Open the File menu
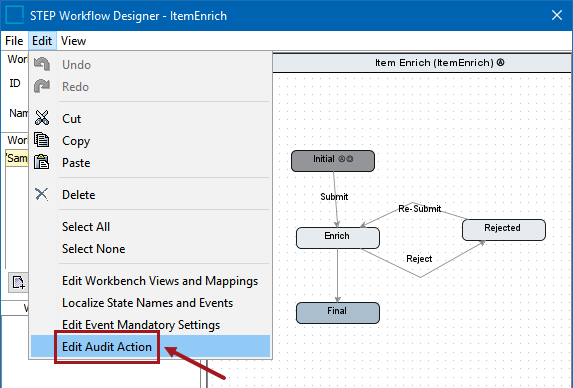 (14, 41)
